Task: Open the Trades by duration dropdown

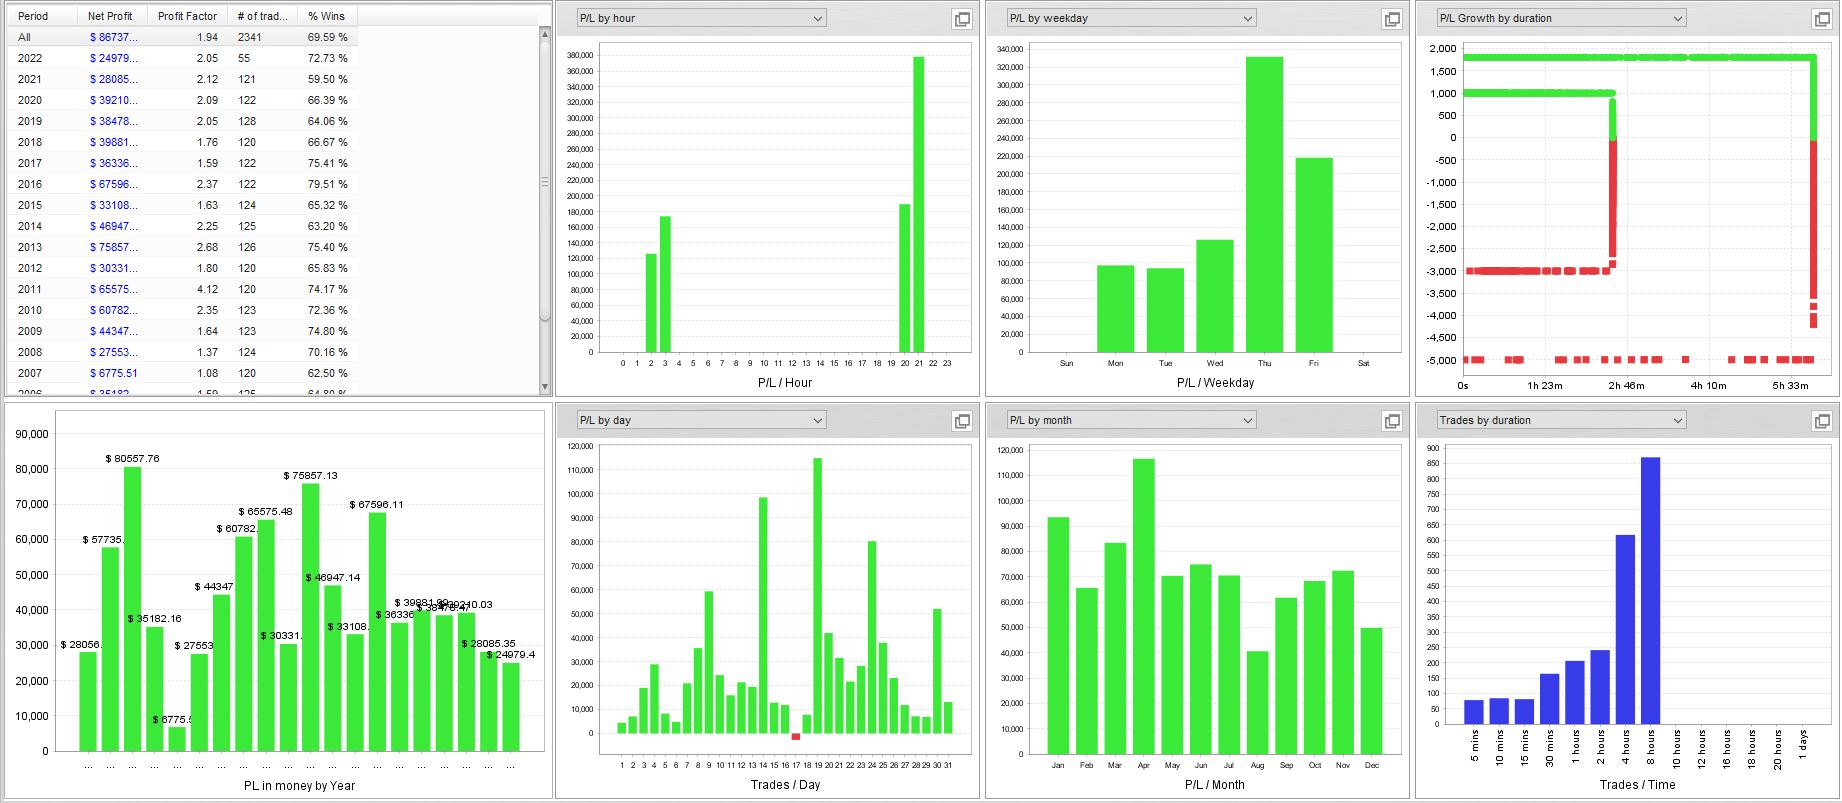Action: point(1561,420)
